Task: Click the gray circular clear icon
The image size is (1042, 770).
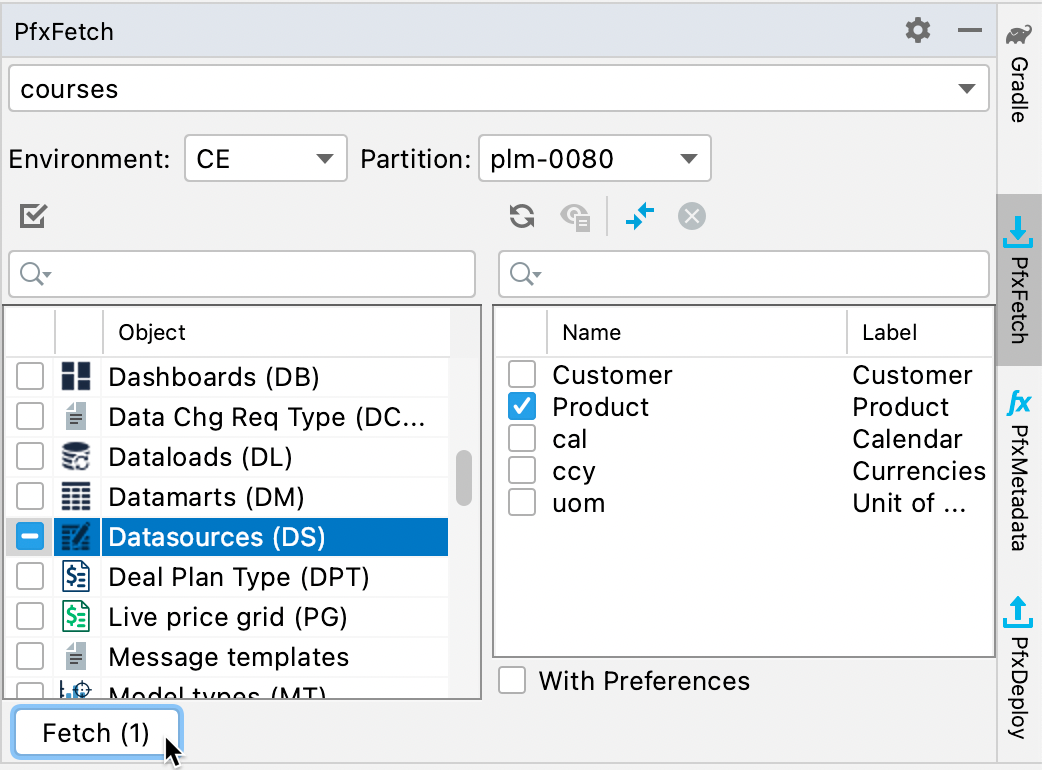Action: tap(691, 216)
